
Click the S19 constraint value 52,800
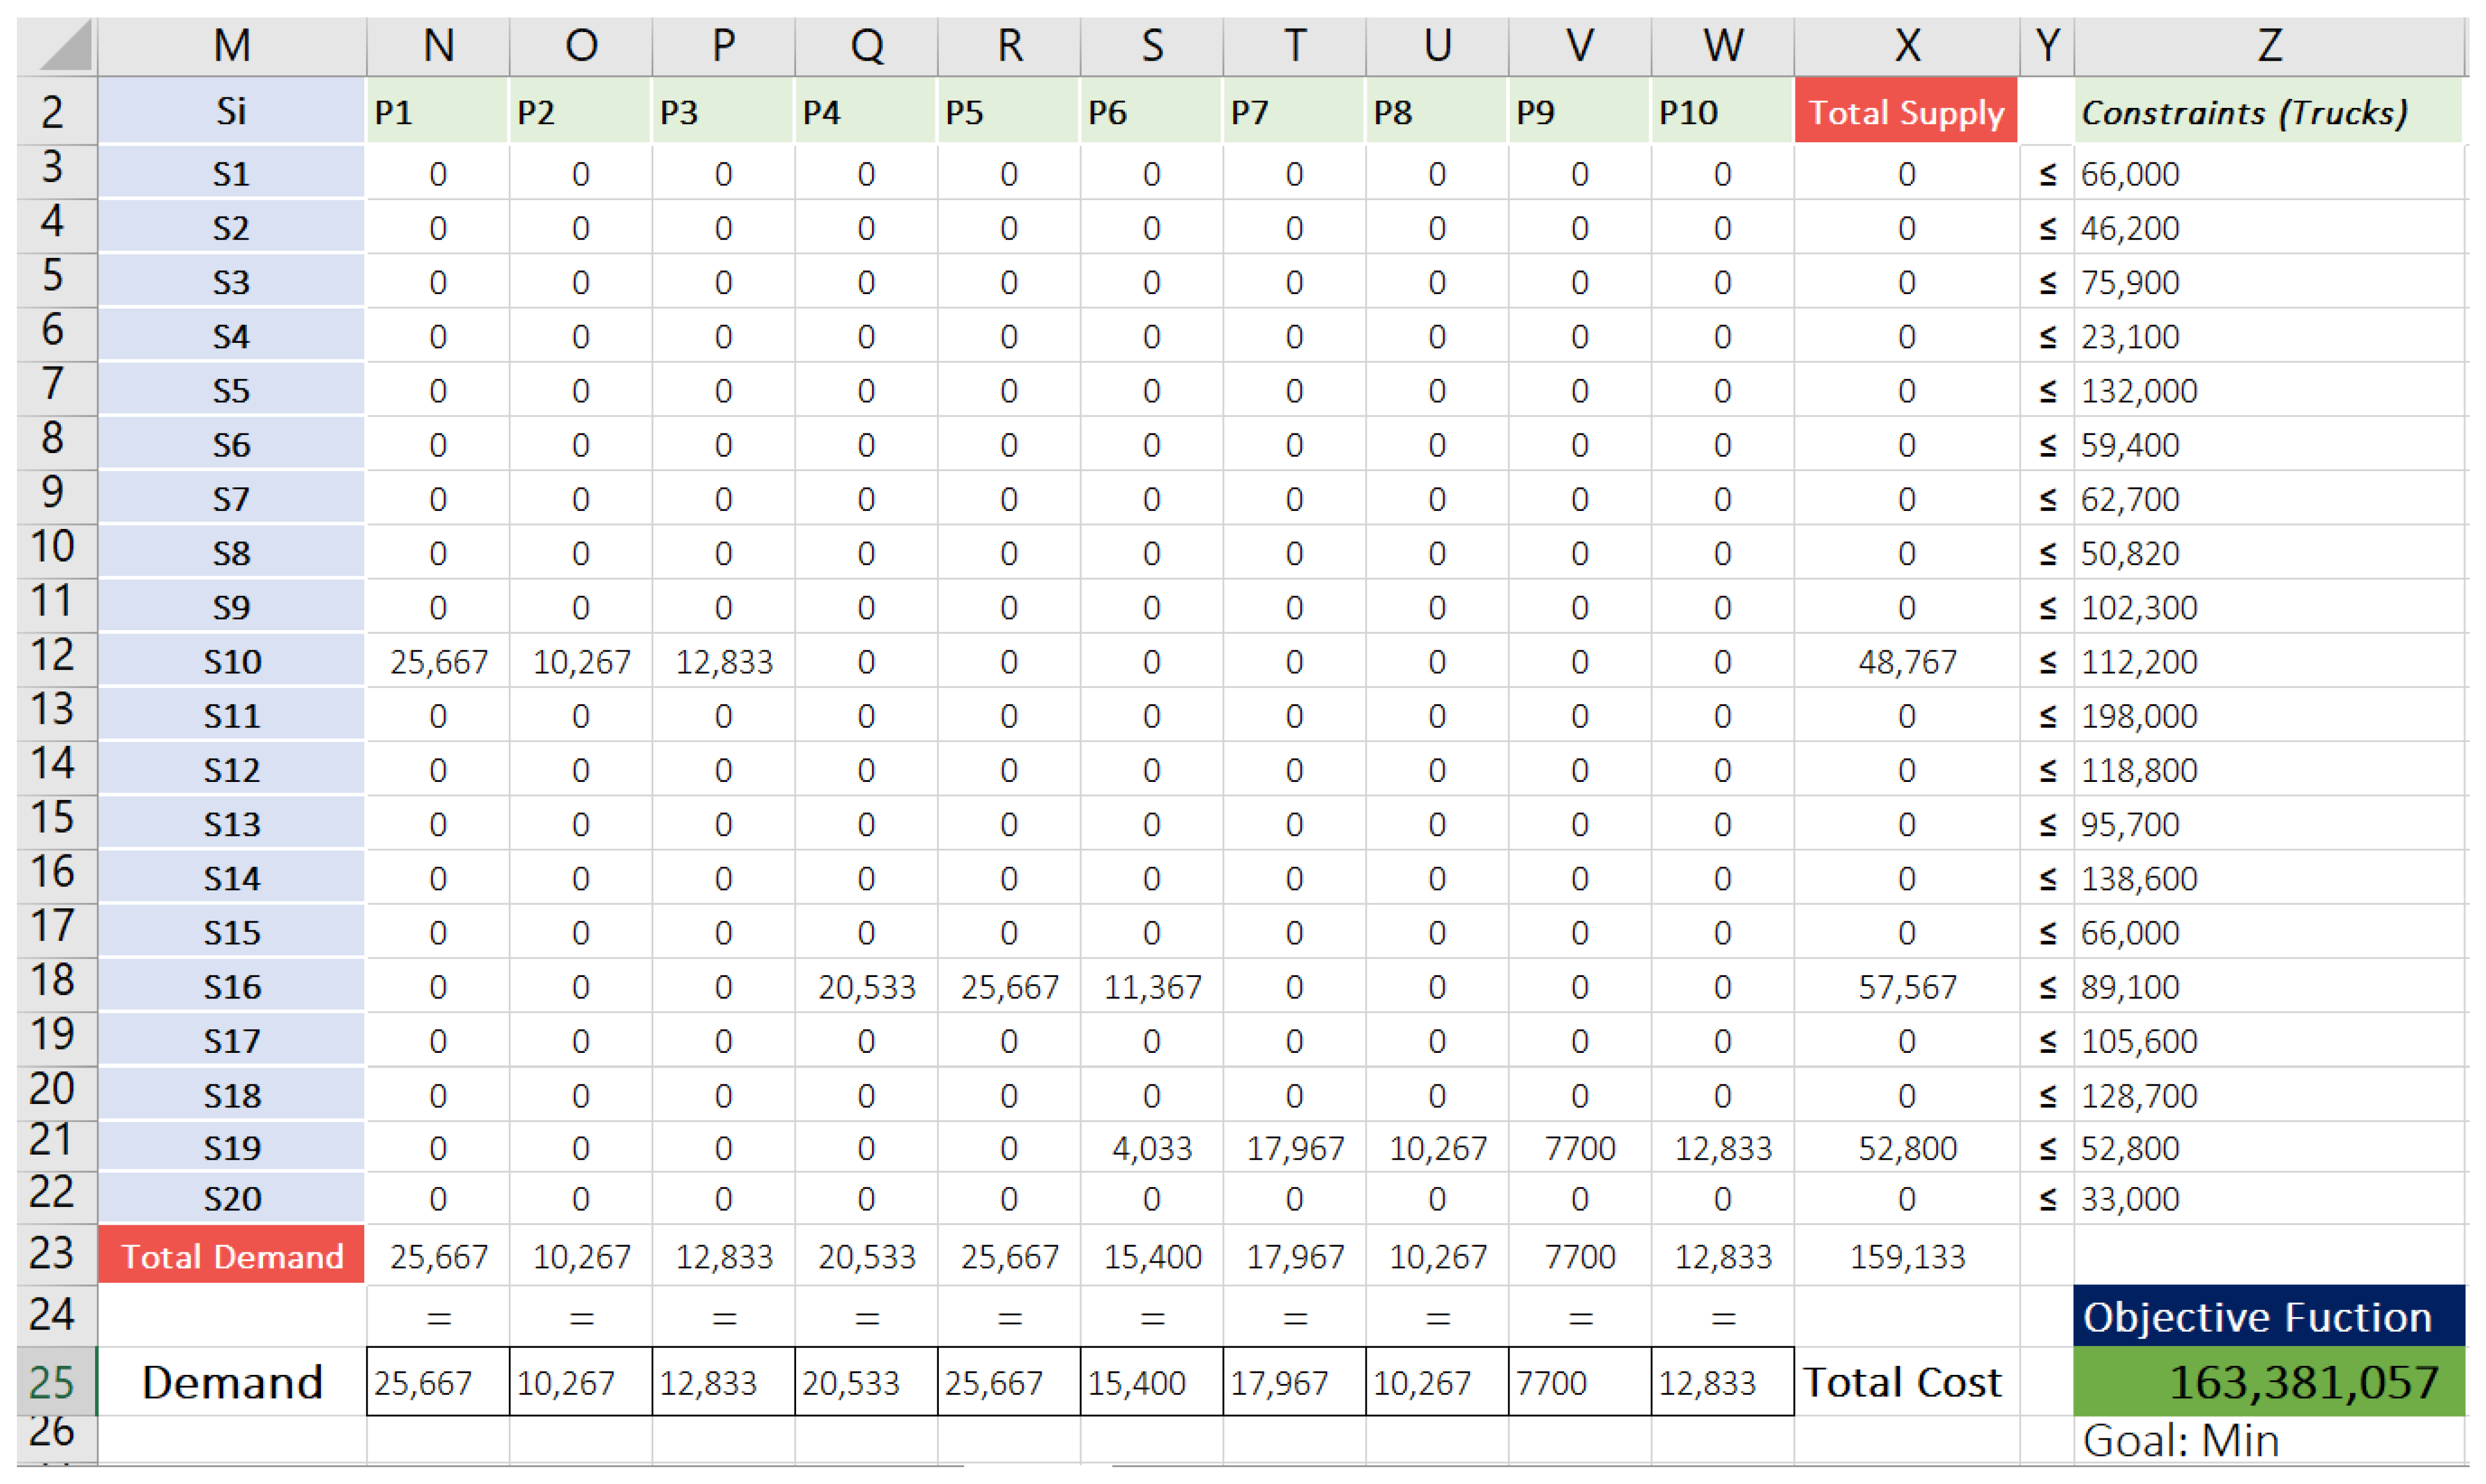pos(2130,1148)
